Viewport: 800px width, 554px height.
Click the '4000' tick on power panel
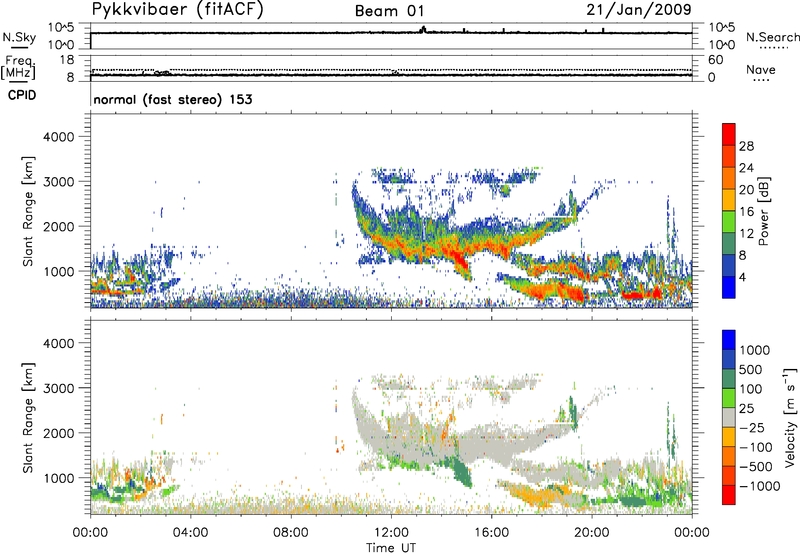click(x=58, y=137)
